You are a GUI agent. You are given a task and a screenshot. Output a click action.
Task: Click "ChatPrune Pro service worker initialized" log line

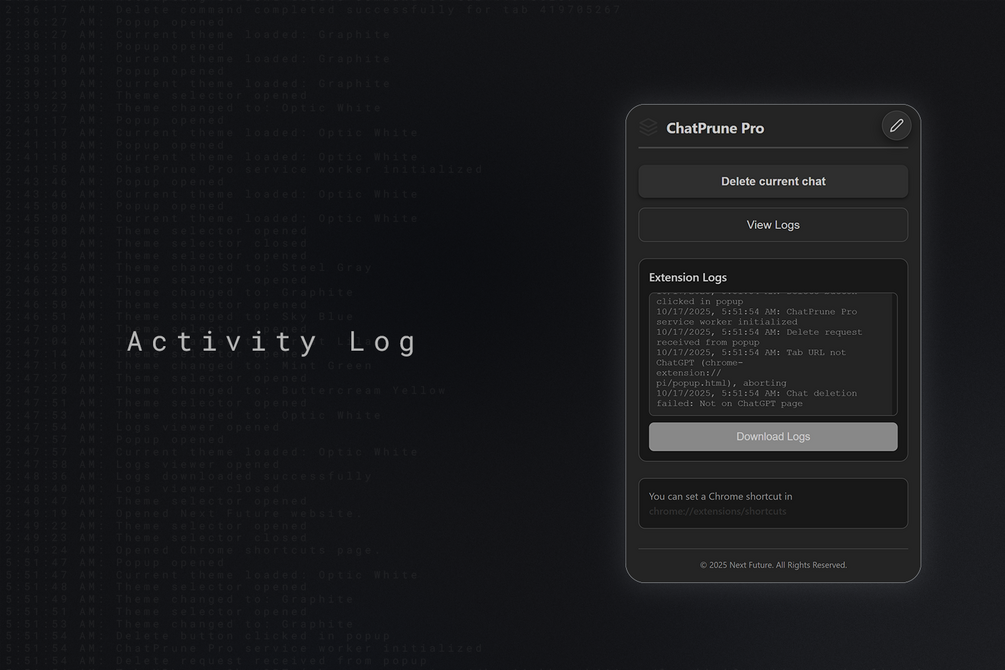(756, 317)
